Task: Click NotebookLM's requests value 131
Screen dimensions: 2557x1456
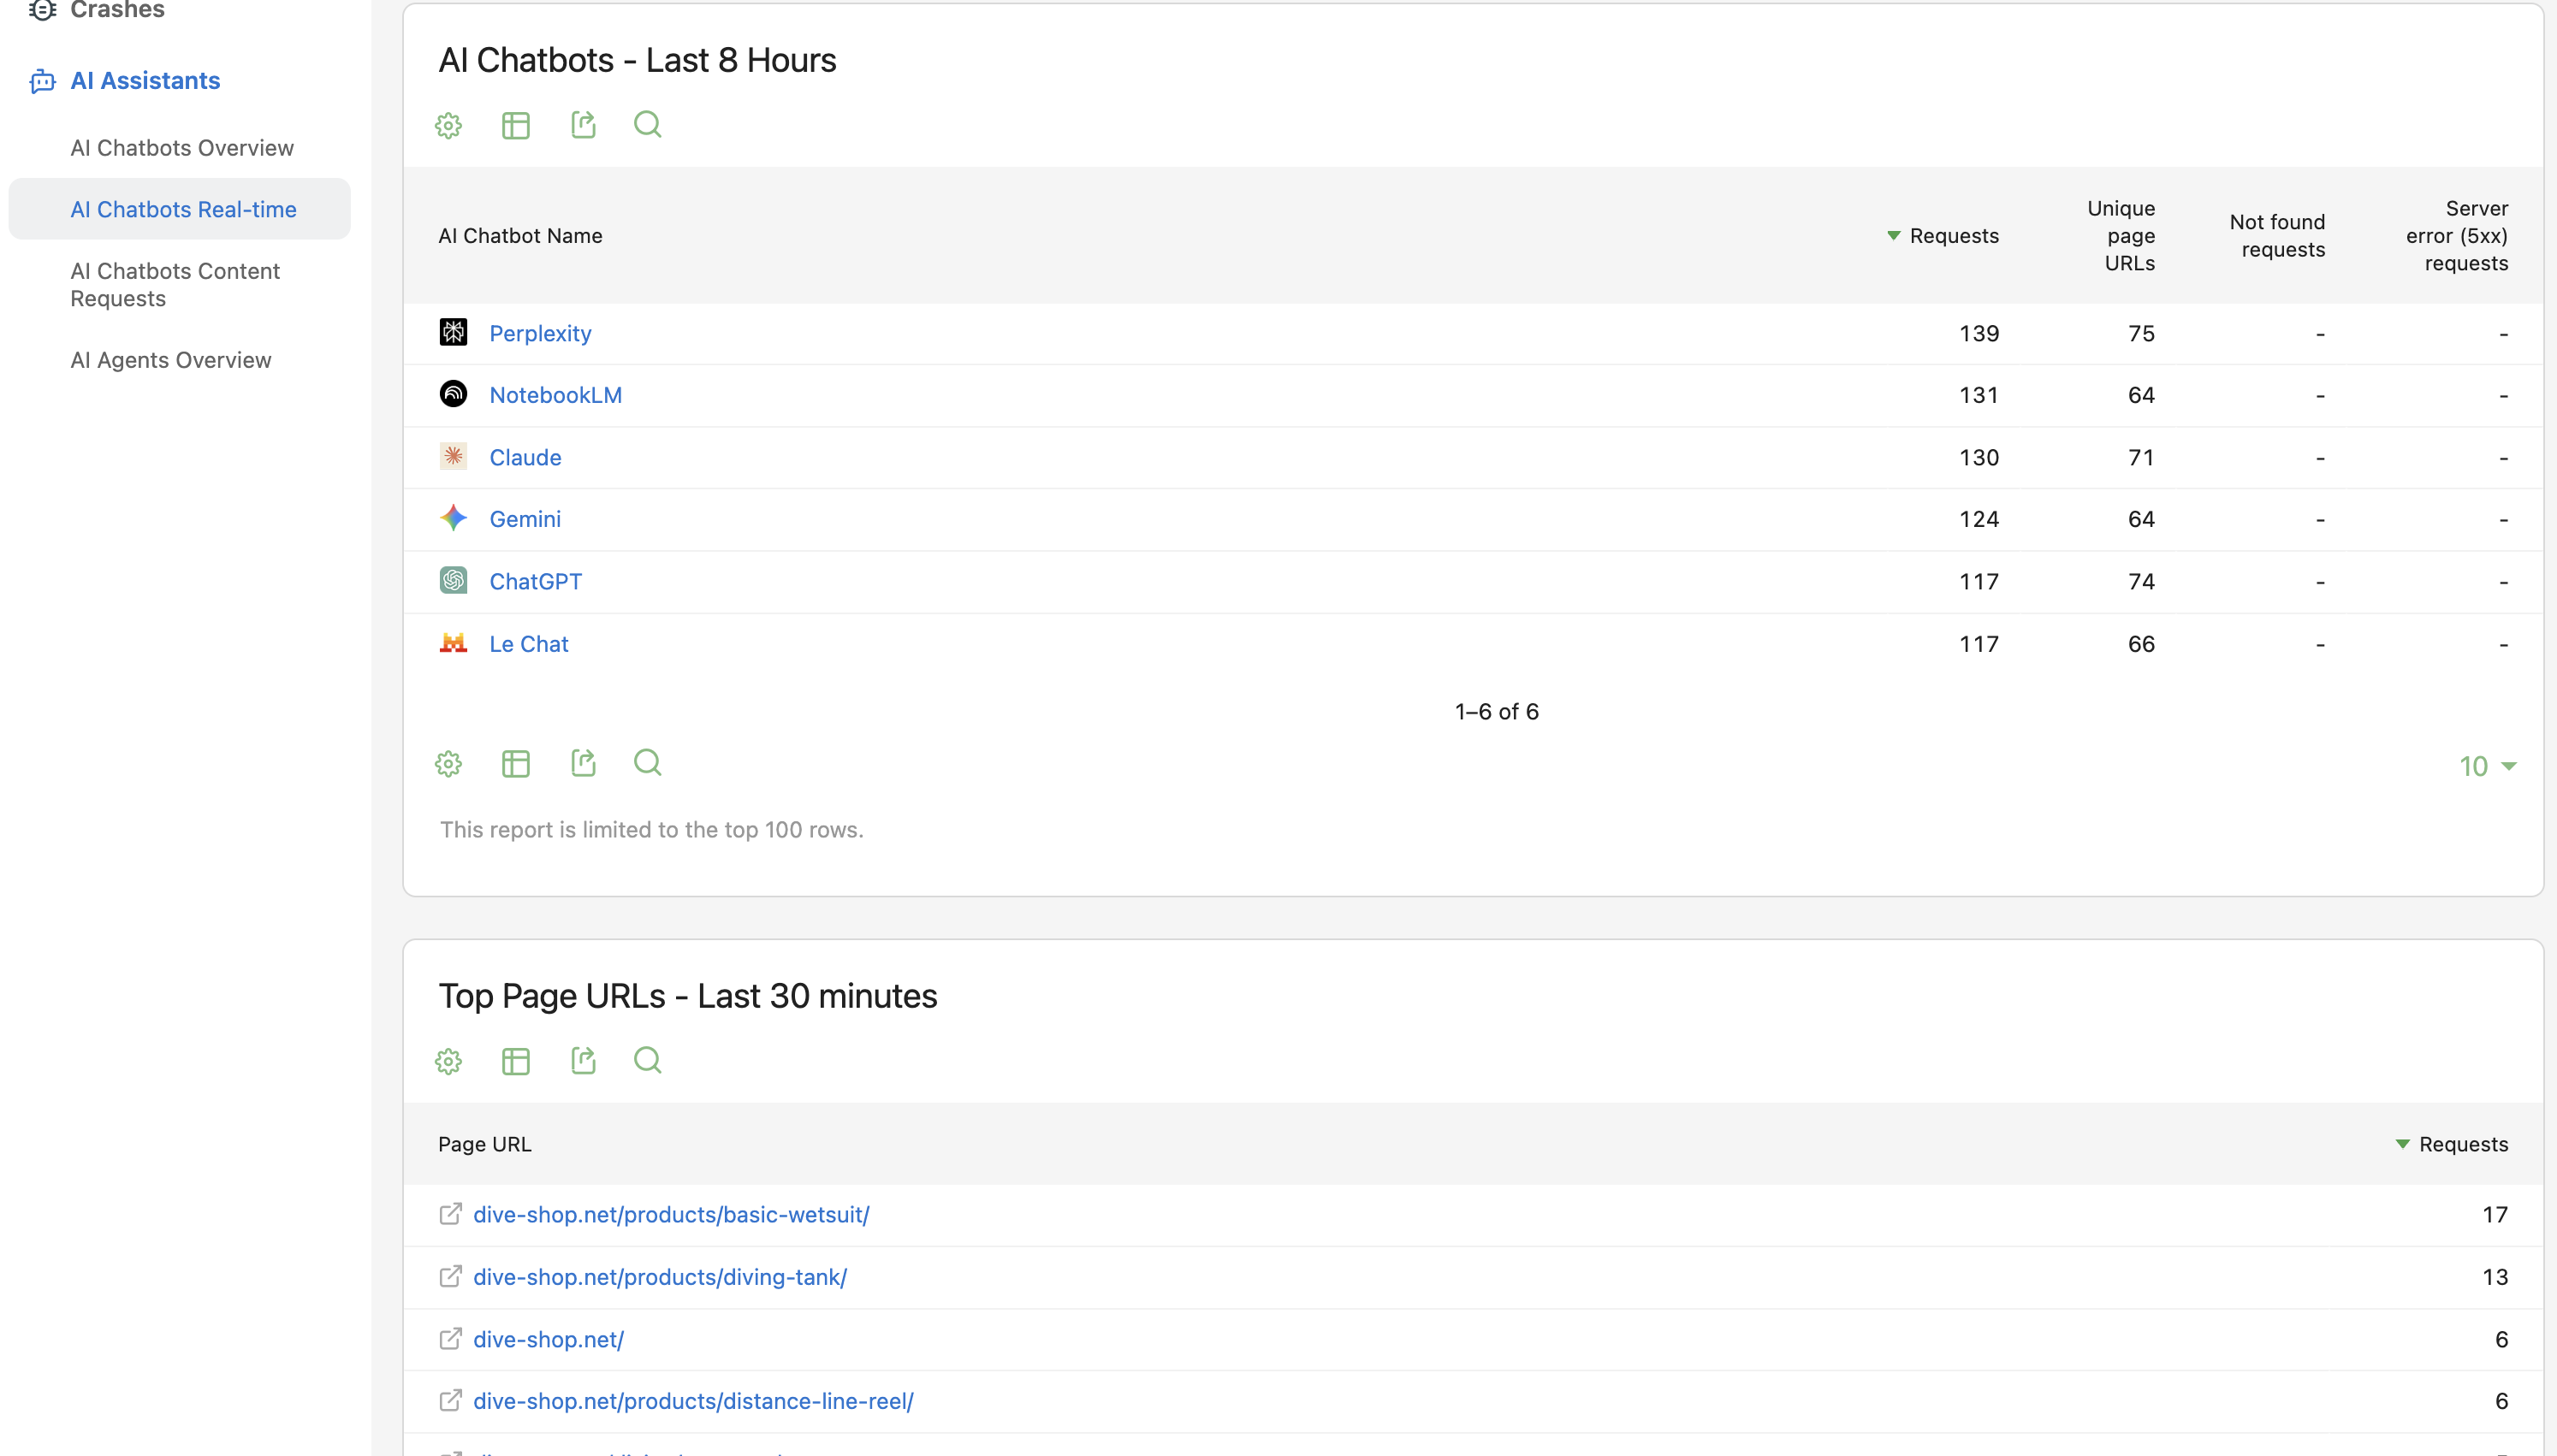Action: (1979, 395)
